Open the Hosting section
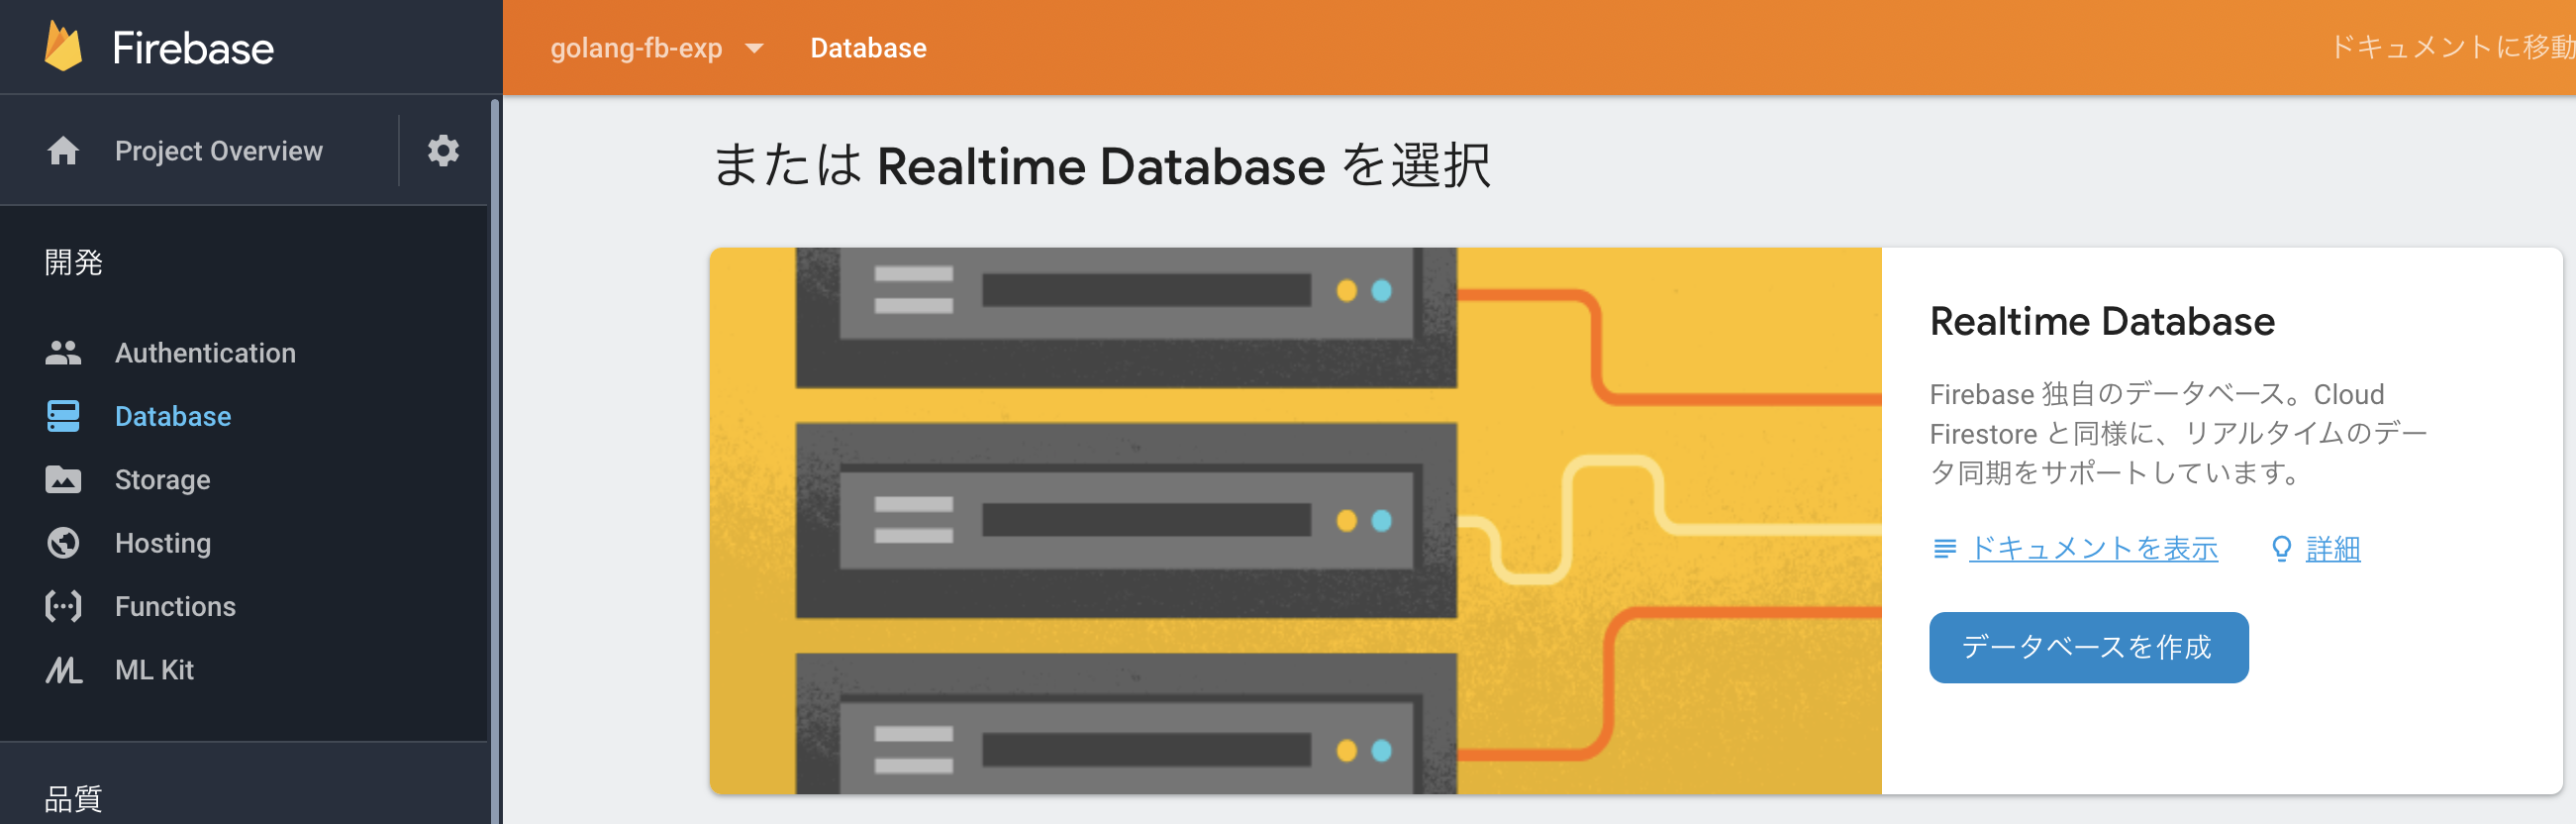Image resolution: width=2576 pixels, height=824 pixels. [x=163, y=543]
